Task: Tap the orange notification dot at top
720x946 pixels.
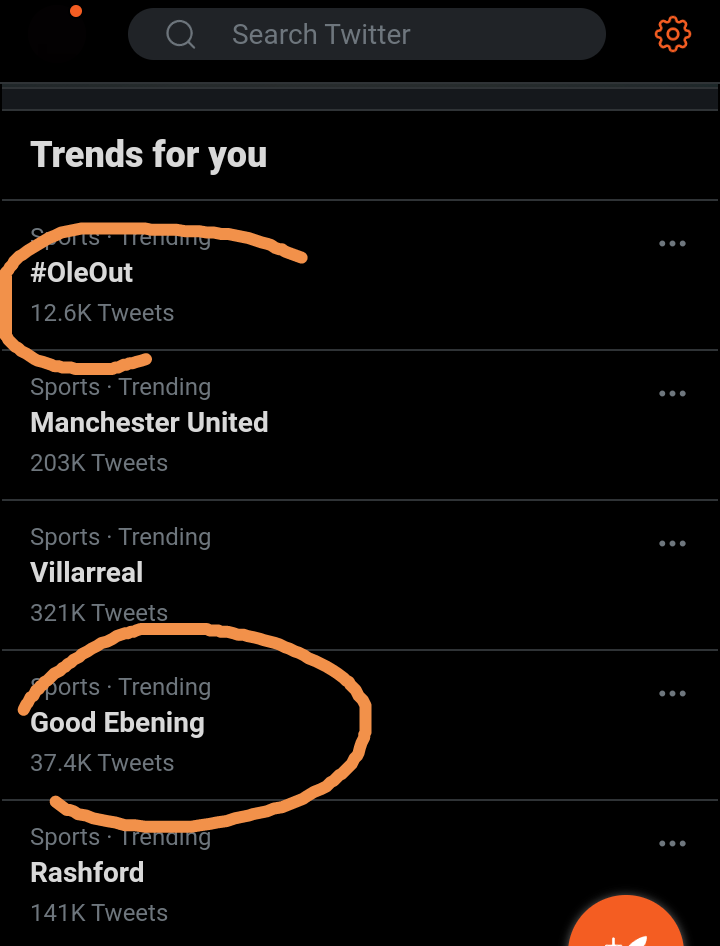Action: point(76,11)
